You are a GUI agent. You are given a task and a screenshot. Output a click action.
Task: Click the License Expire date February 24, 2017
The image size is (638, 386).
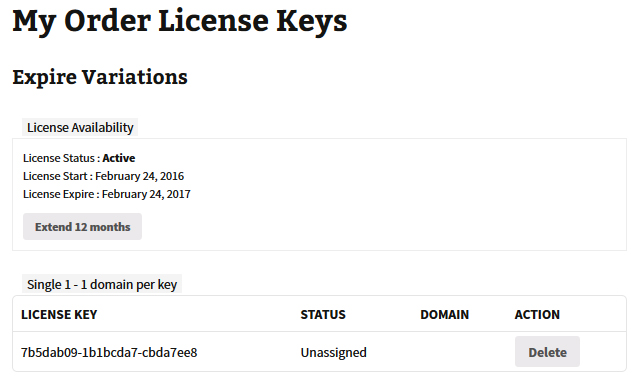pyautogui.click(x=146, y=194)
